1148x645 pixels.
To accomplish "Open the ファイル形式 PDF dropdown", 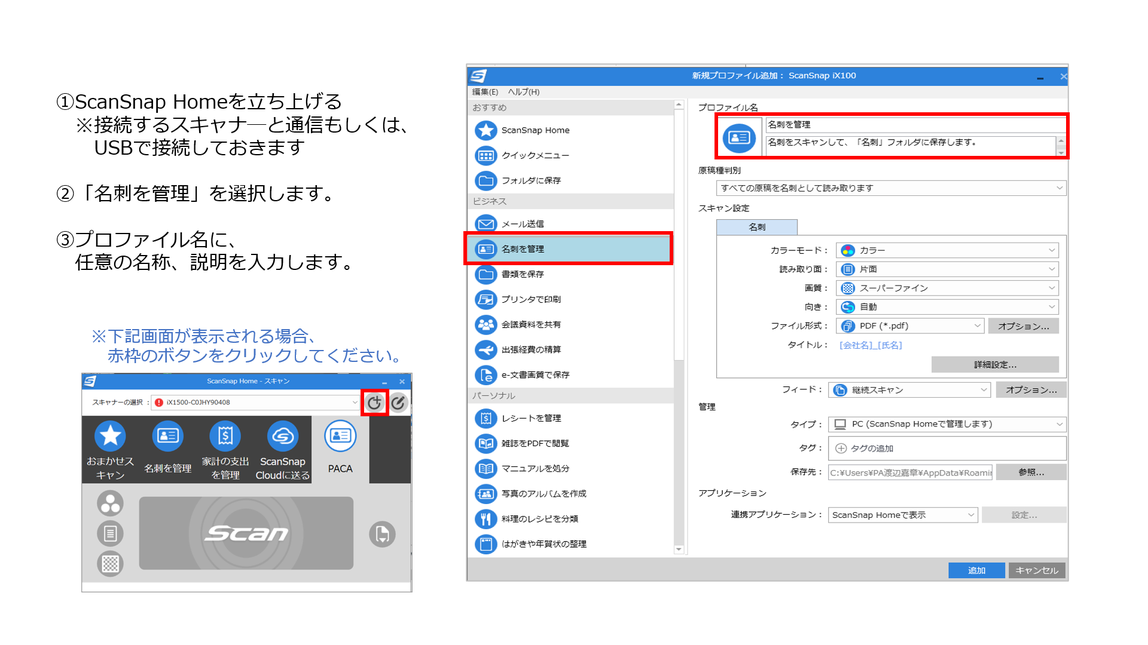I will coord(910,326).
